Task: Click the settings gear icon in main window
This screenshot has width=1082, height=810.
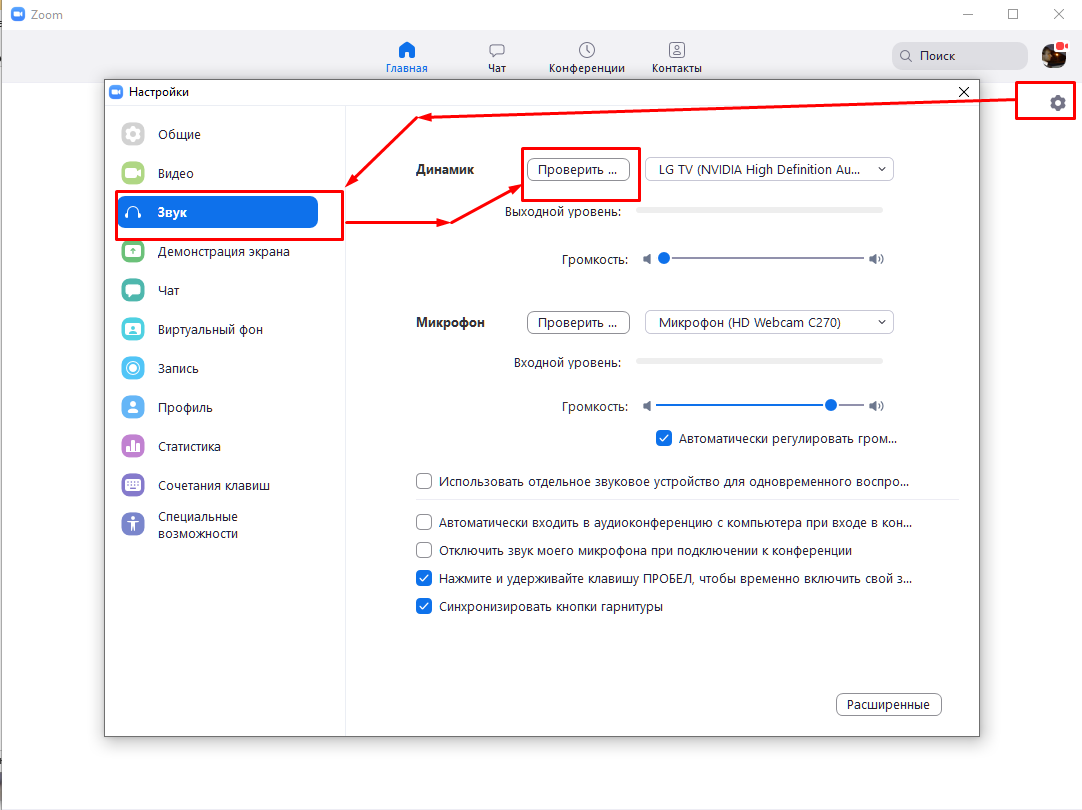Action: (x=1057, y=103)
